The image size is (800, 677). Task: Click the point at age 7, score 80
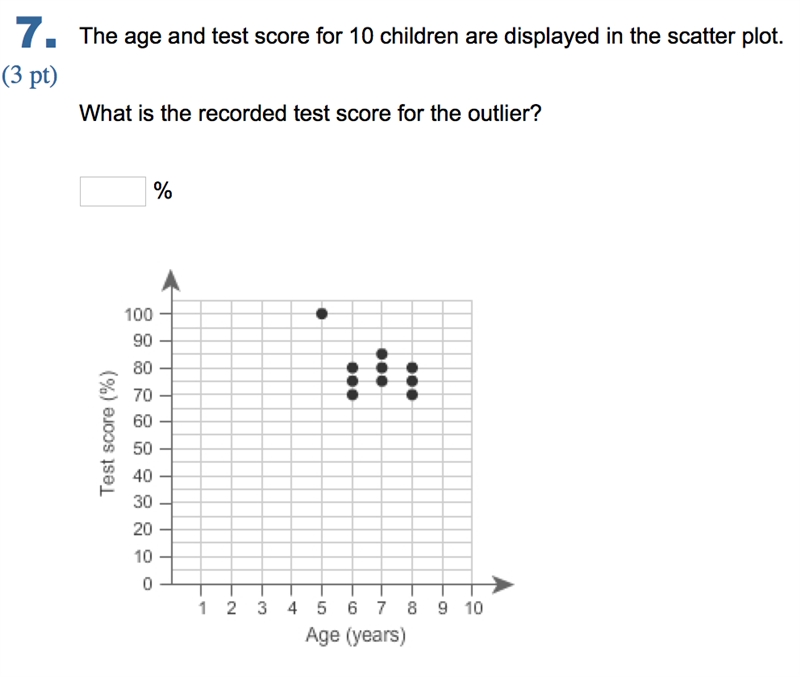click(382, 368)
